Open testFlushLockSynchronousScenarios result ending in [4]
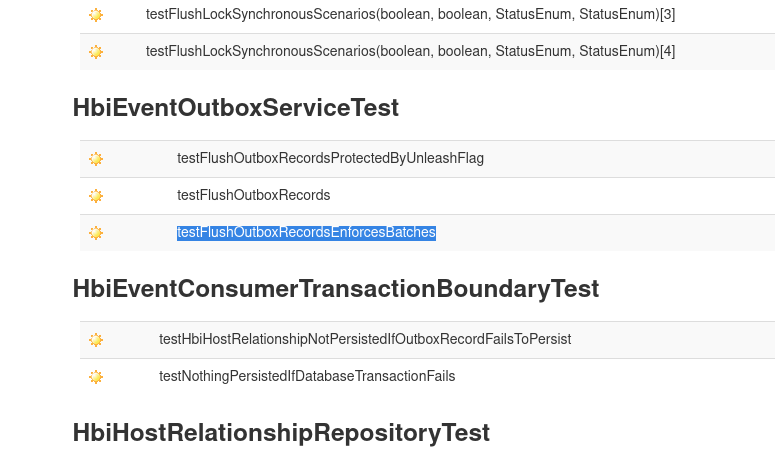 pos(410,51)
